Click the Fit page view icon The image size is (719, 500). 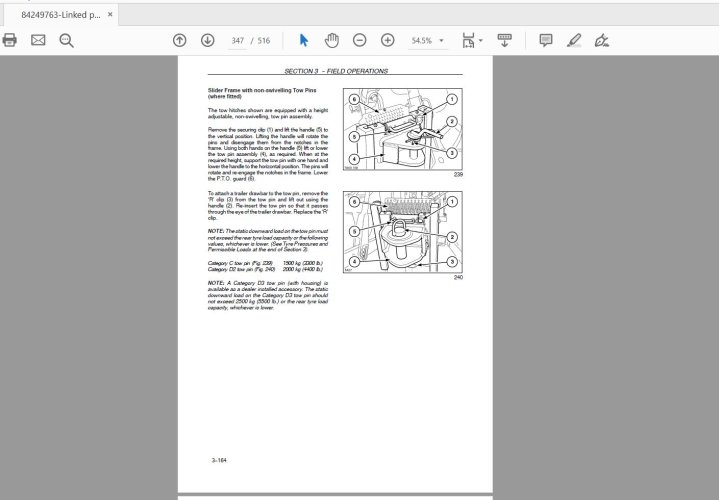pos(468,40)
